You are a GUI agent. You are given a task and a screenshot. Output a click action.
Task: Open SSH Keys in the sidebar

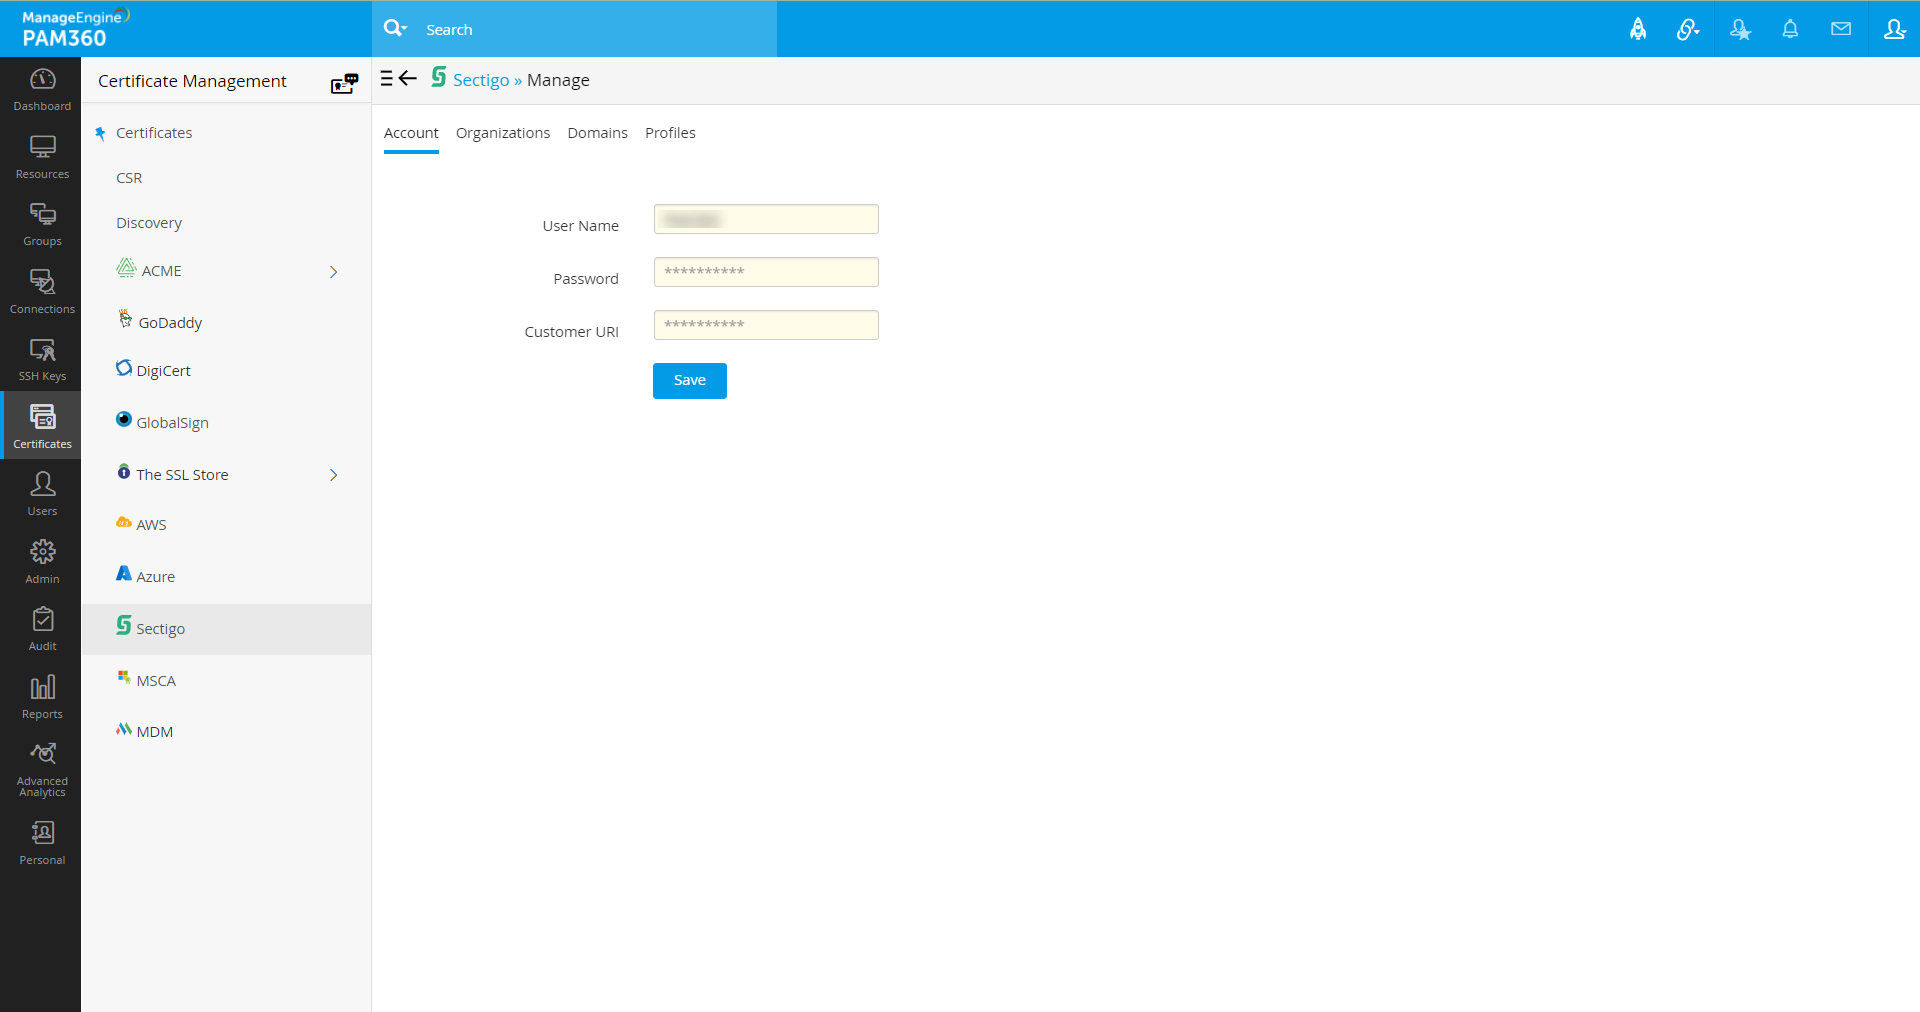coord(42,360)
